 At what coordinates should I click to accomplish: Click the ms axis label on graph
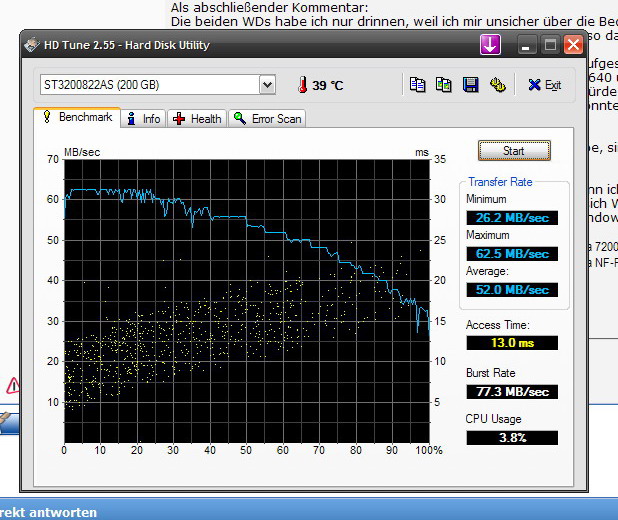pyautogui.click(x=422, y=152)
